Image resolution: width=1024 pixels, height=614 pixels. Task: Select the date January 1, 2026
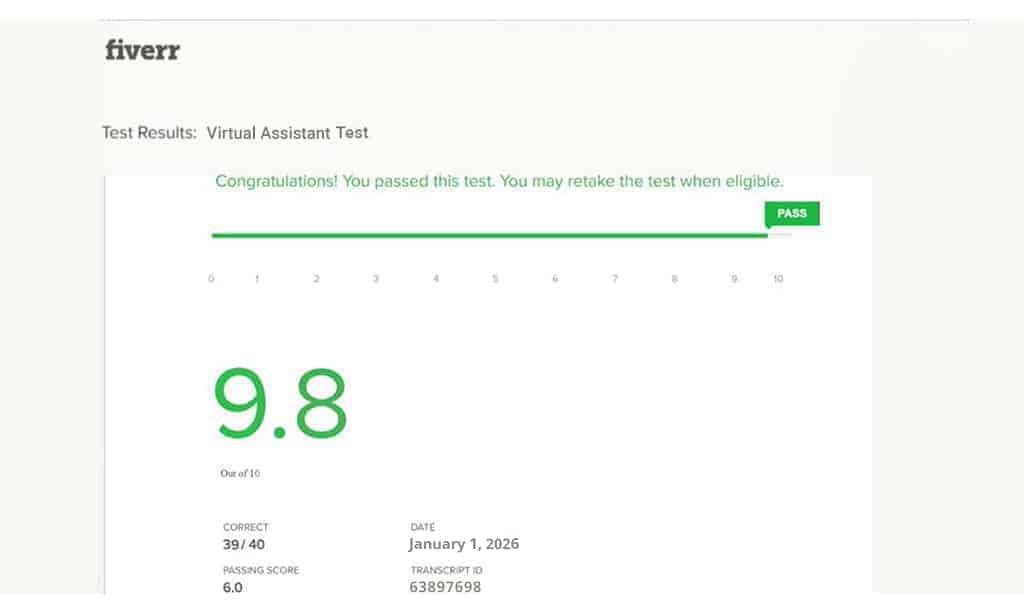tap(464, 544)
